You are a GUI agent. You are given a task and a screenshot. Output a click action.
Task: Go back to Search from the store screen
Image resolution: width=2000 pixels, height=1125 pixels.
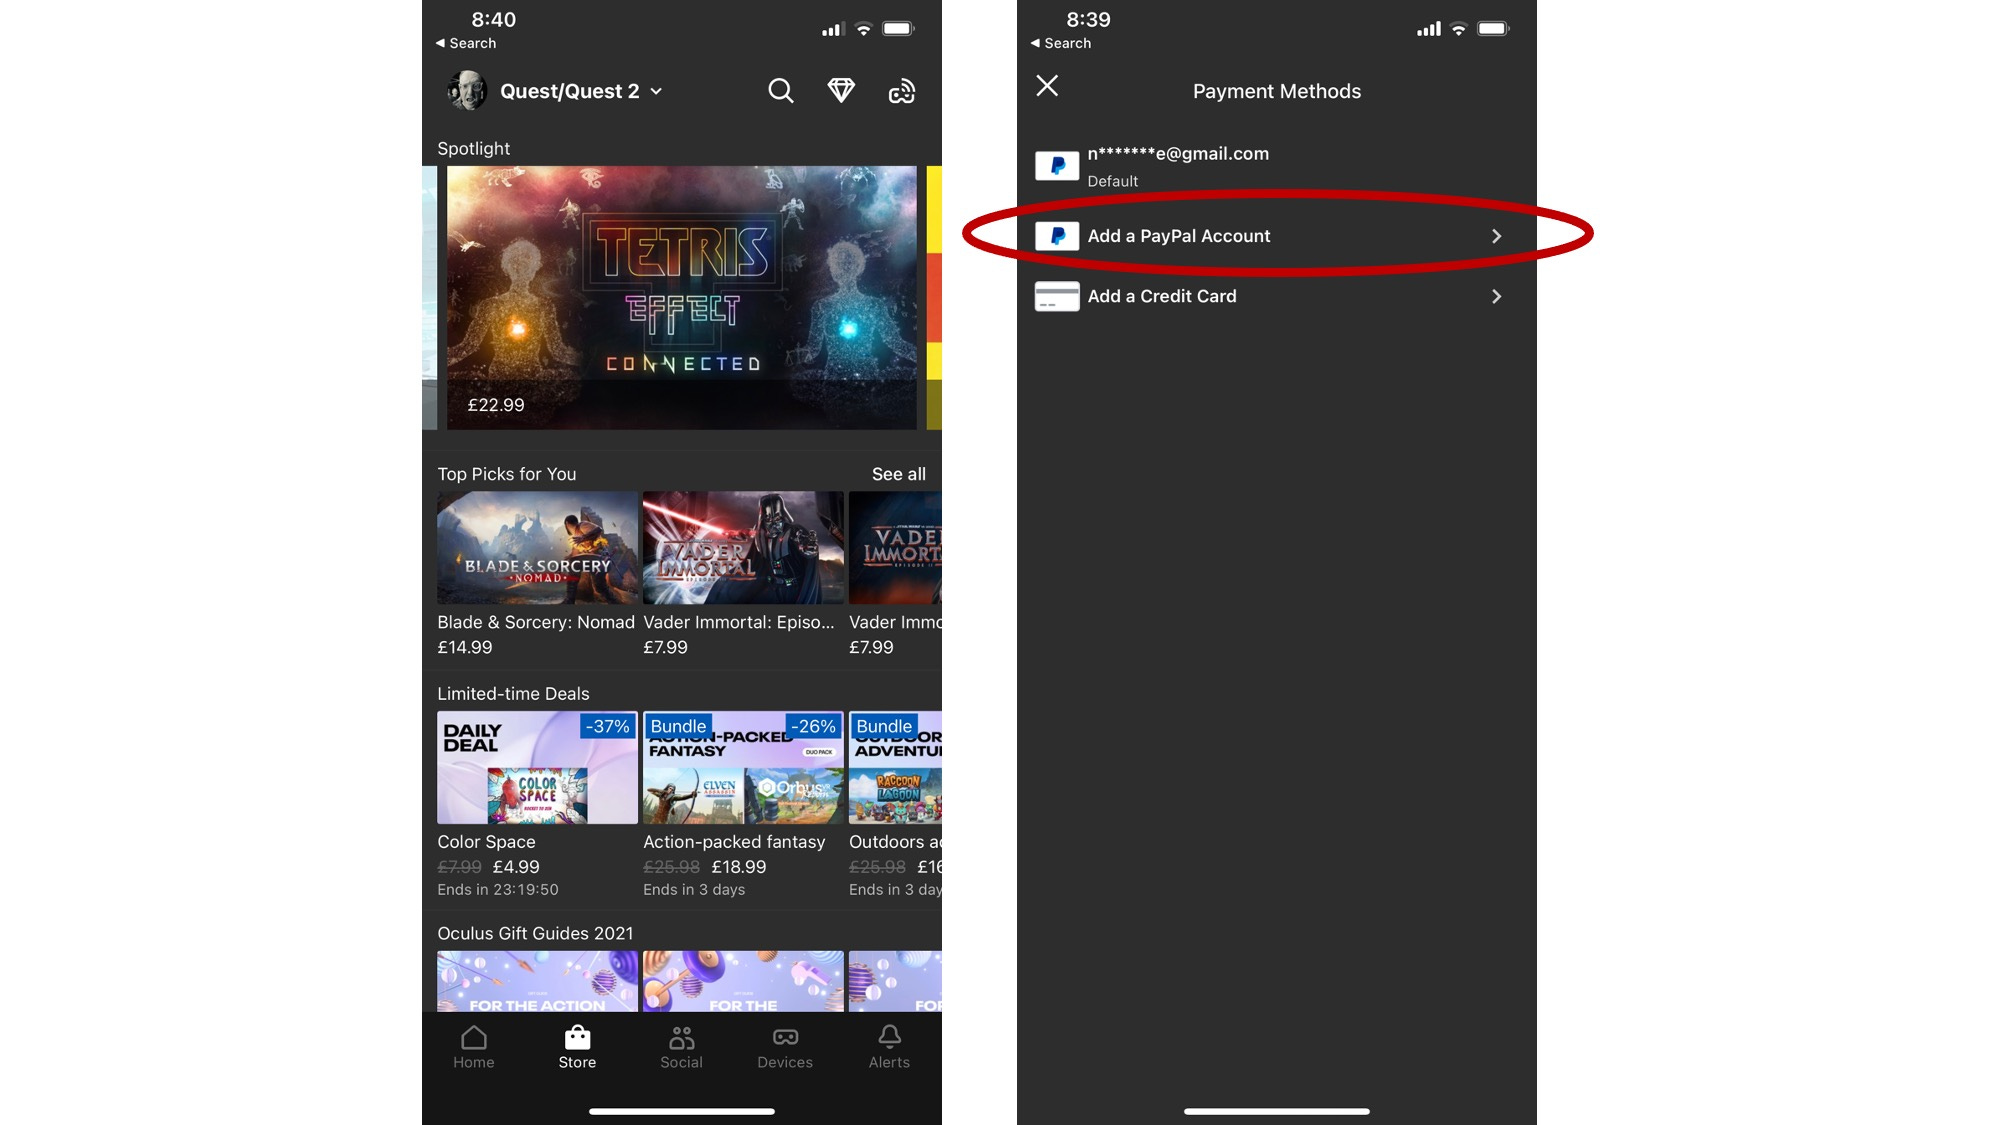[x=466, y=43]
